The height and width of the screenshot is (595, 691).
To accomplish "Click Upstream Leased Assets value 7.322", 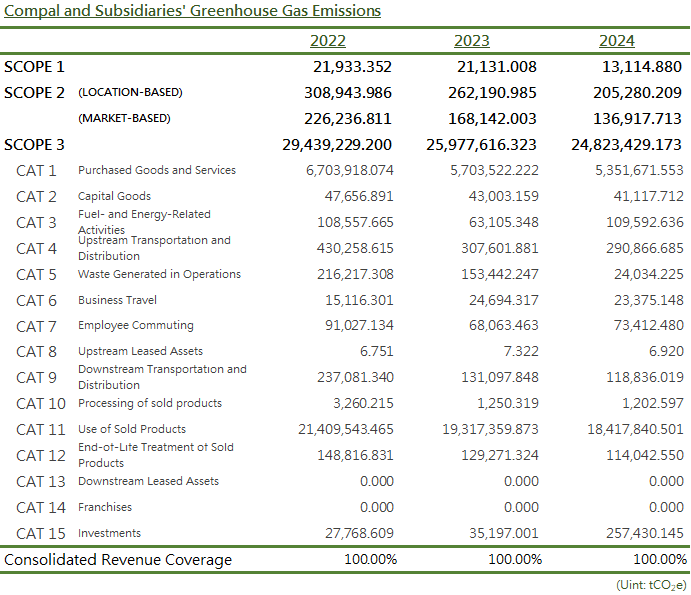I will tap(521, 352).
